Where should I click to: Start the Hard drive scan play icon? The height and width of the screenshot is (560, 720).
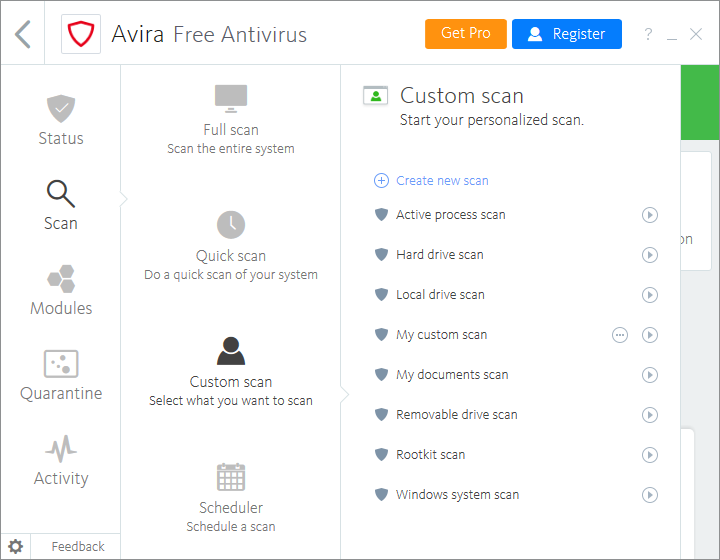tap(650, 255)
